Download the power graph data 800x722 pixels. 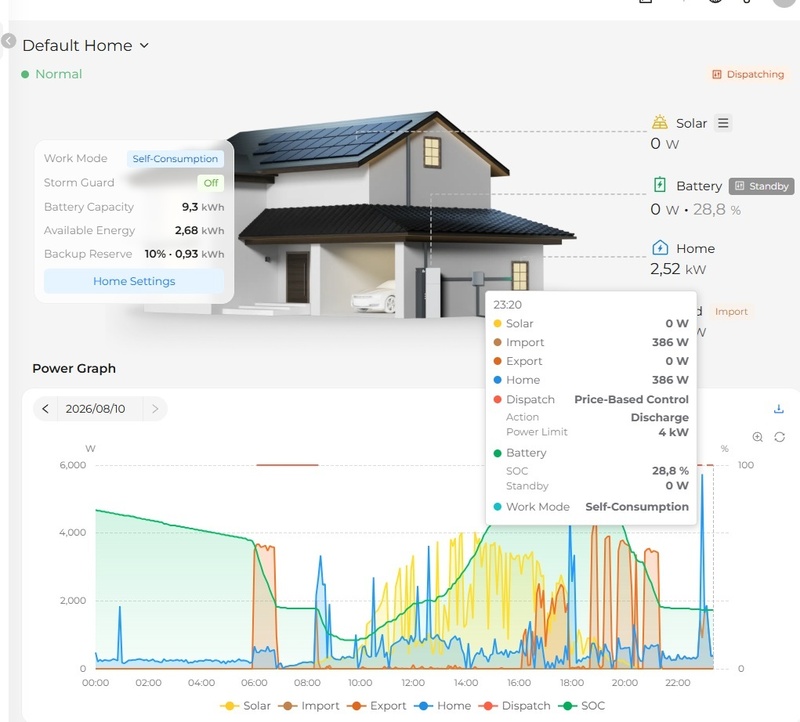point(779,409)
